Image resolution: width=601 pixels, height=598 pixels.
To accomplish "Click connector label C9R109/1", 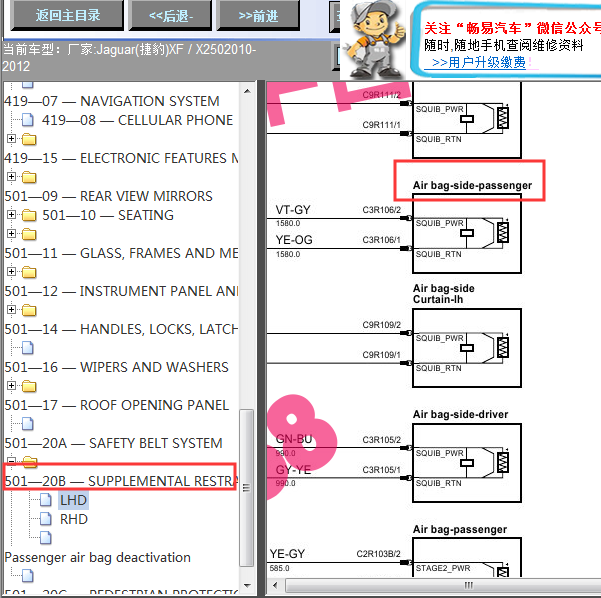I will (x=381, y=355).
